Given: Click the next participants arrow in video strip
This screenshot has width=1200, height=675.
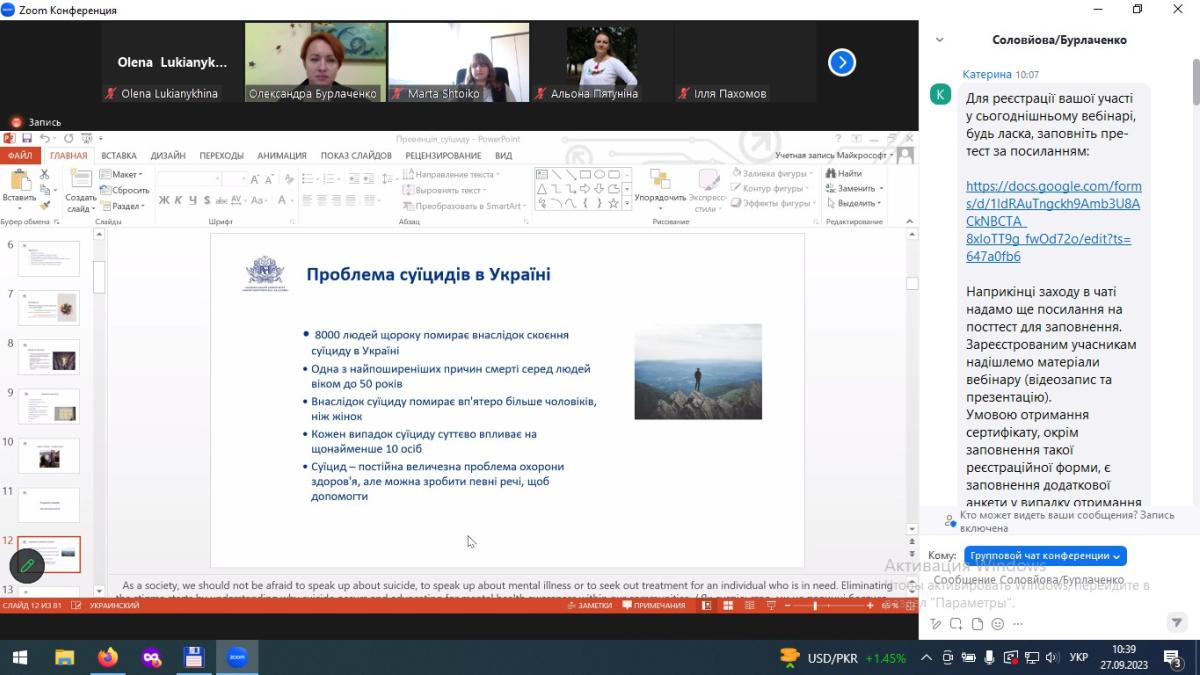Looking at the screenshot, I should coord(842,63).
